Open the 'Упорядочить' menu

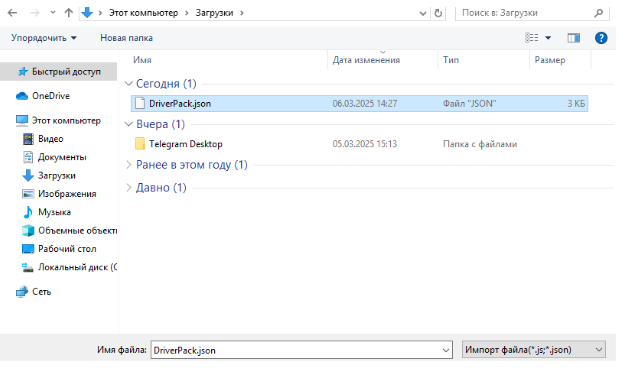click(44, 38)
